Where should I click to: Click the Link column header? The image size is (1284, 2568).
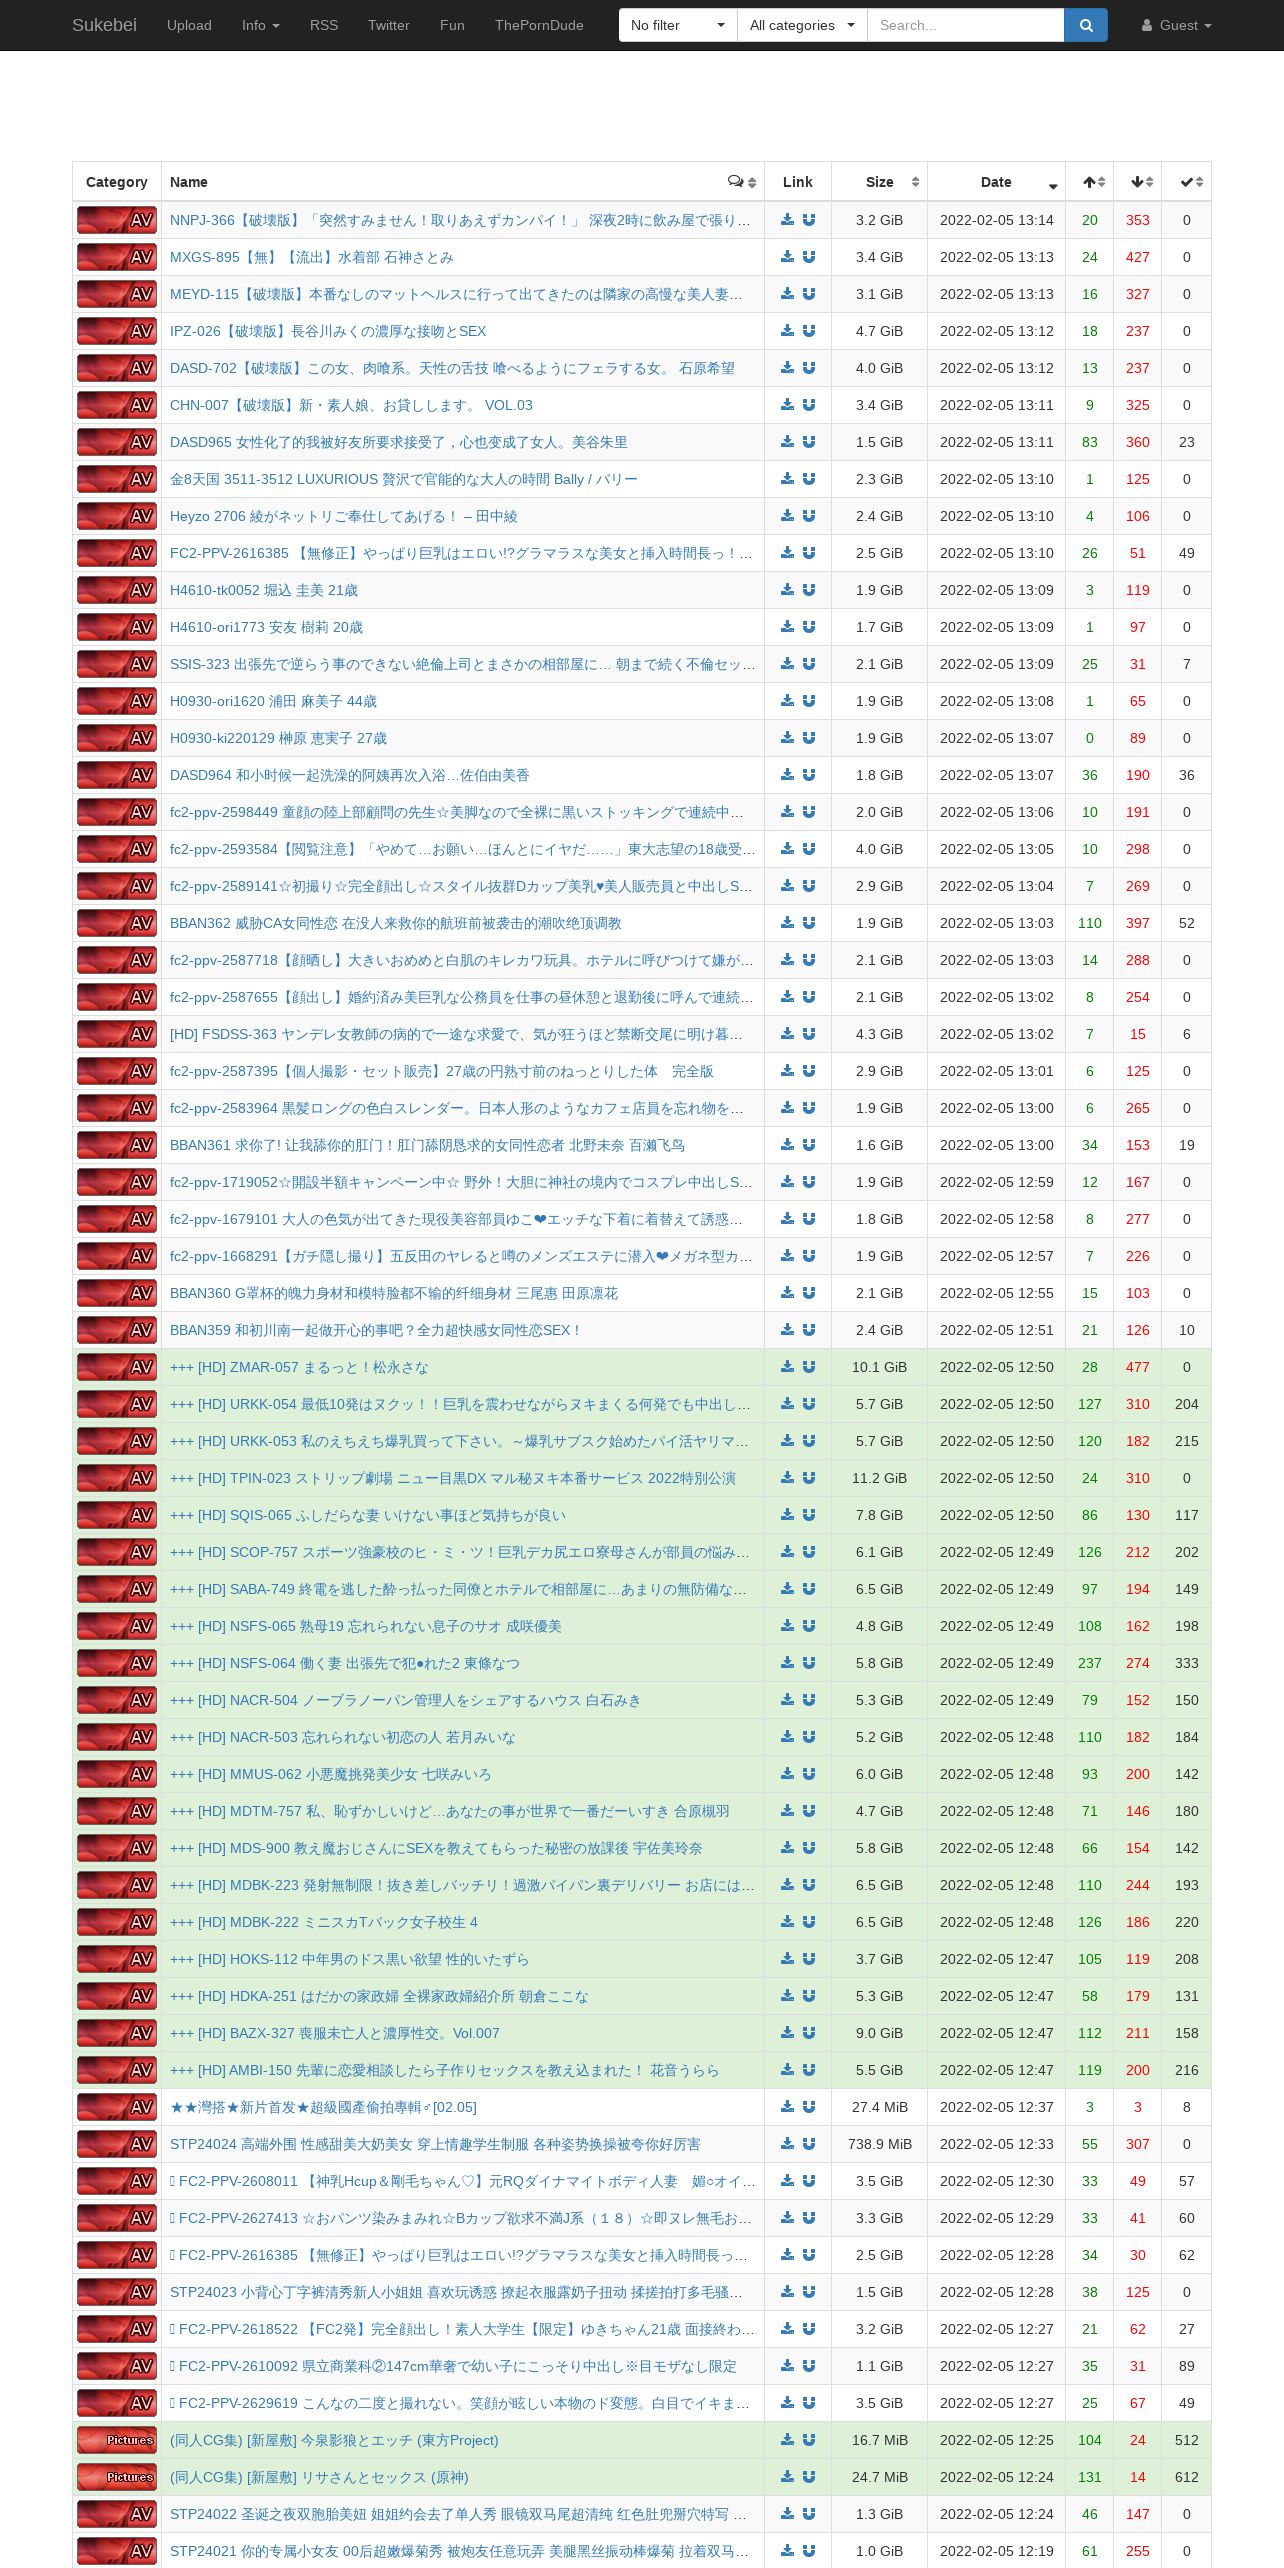click(x=798, y=182)
